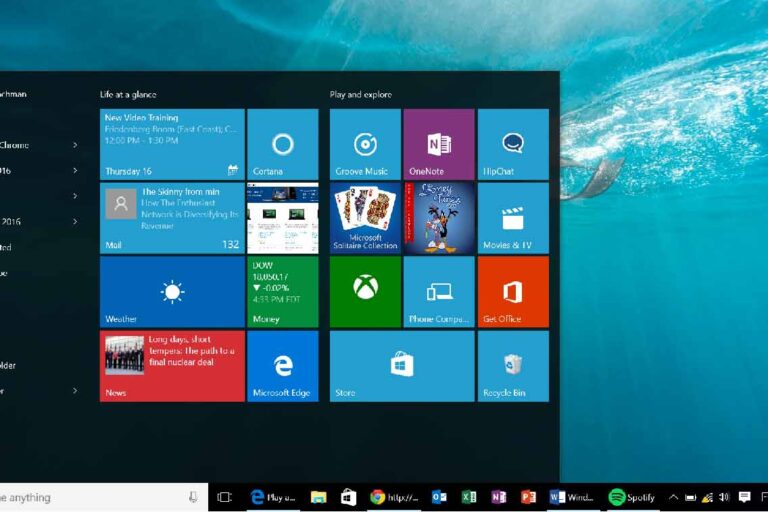Click the Cortana search box
The image size is (768, 512).
90,497
